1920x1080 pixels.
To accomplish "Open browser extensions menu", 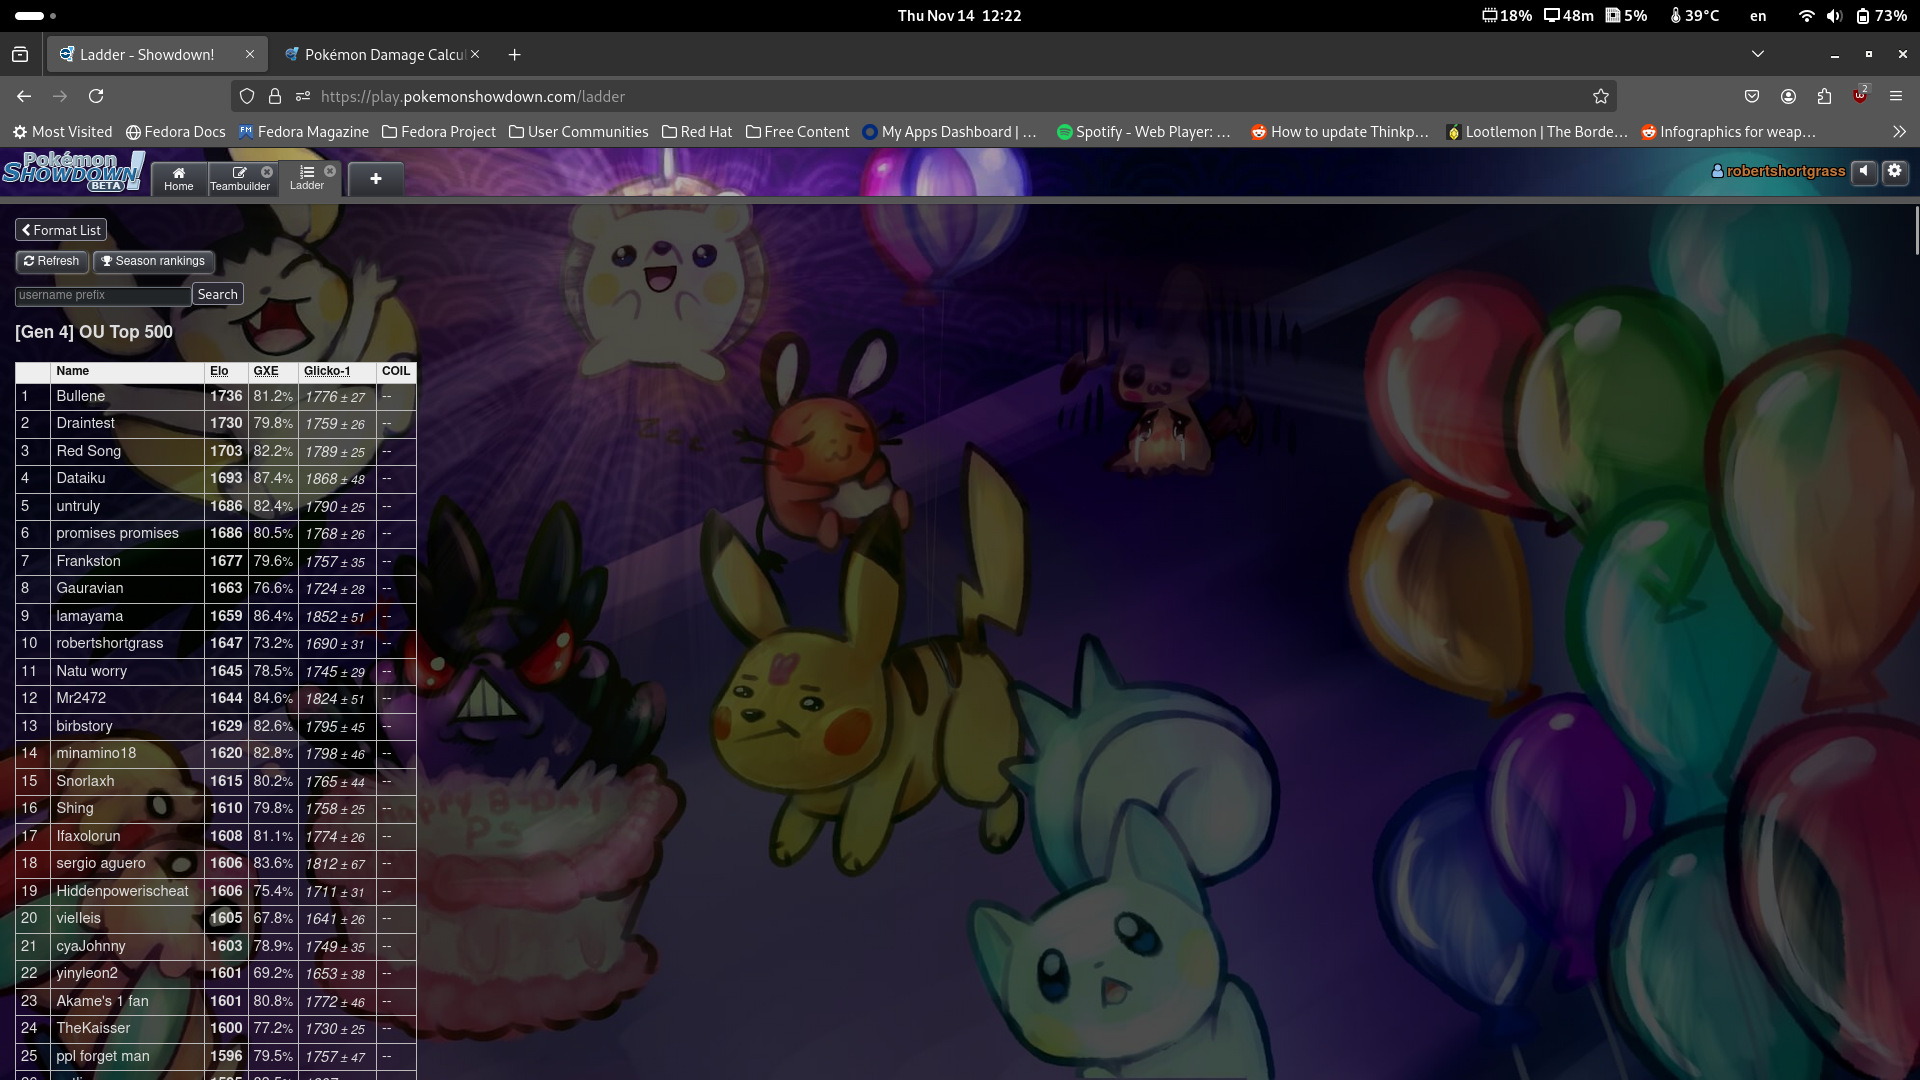I will pyautogui.click(x=1824, y=96).
